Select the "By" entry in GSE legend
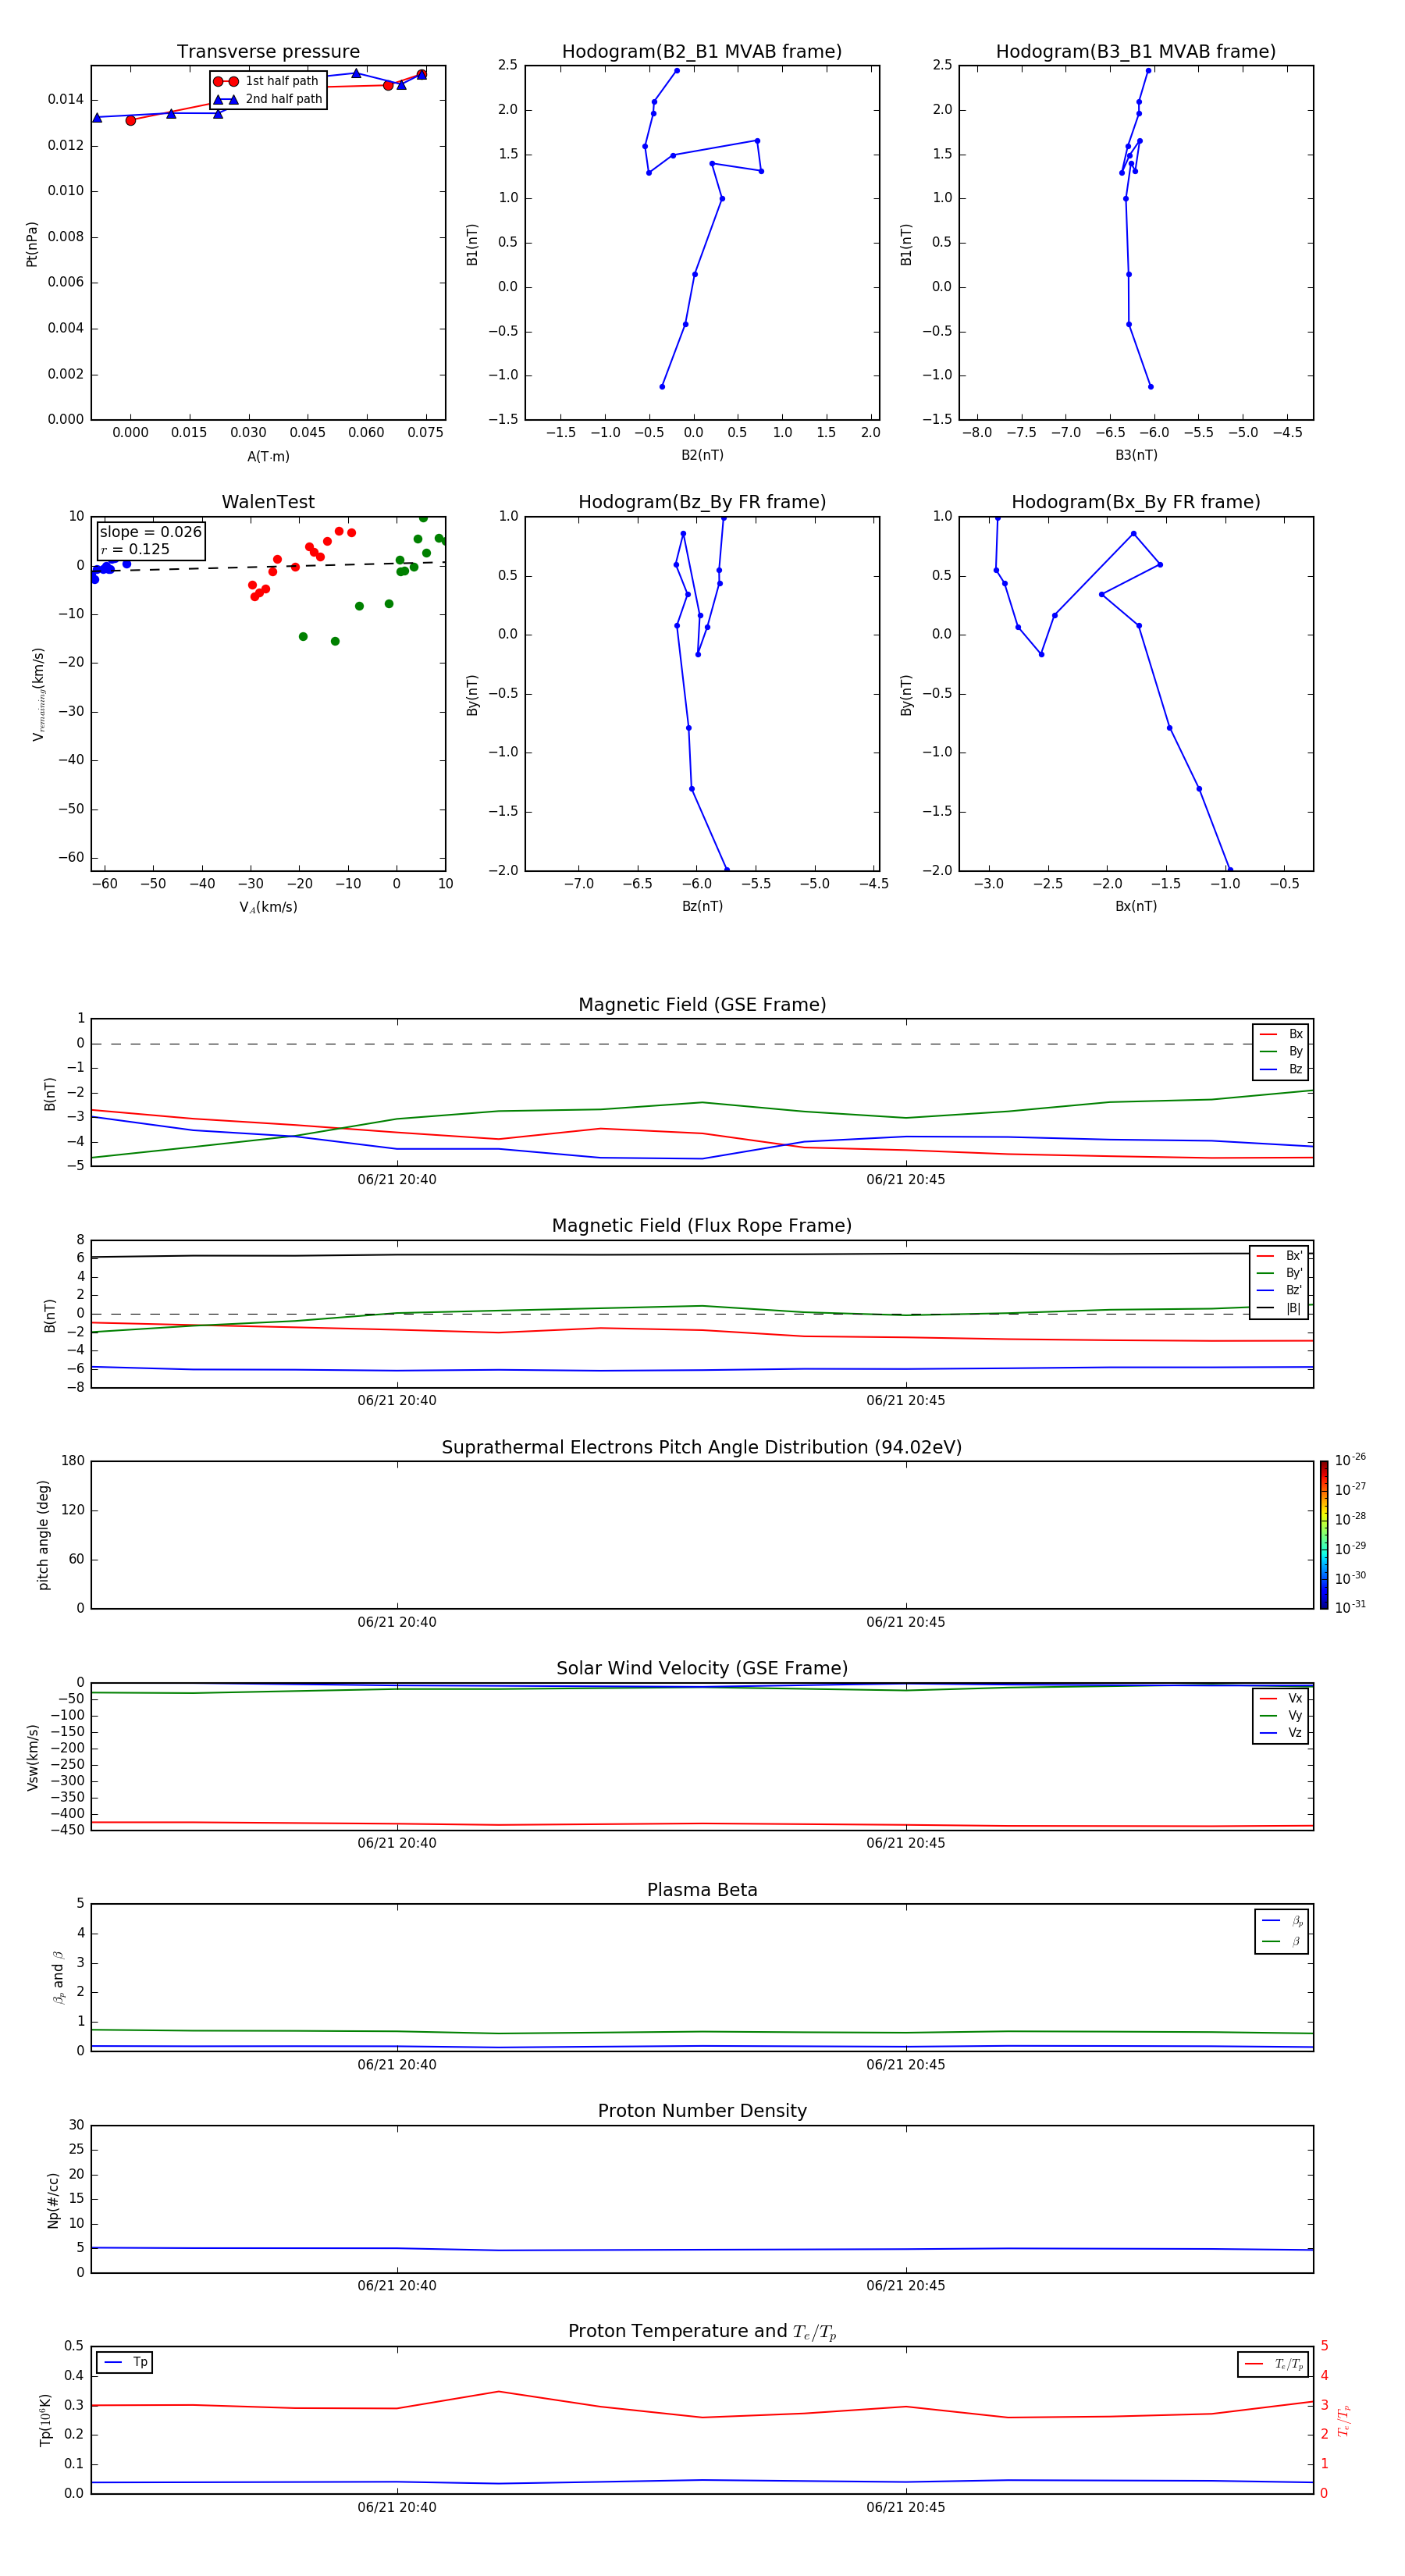Image resolution: width=1405 pixels, height=2576 pixels. pos(1281,1051)
